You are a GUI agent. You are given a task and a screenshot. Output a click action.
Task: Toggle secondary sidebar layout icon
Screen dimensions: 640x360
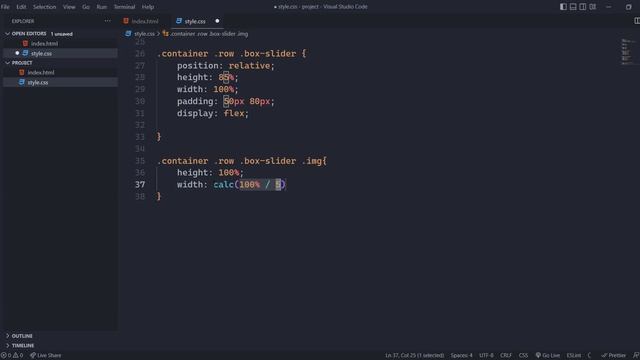pos(583,7)
